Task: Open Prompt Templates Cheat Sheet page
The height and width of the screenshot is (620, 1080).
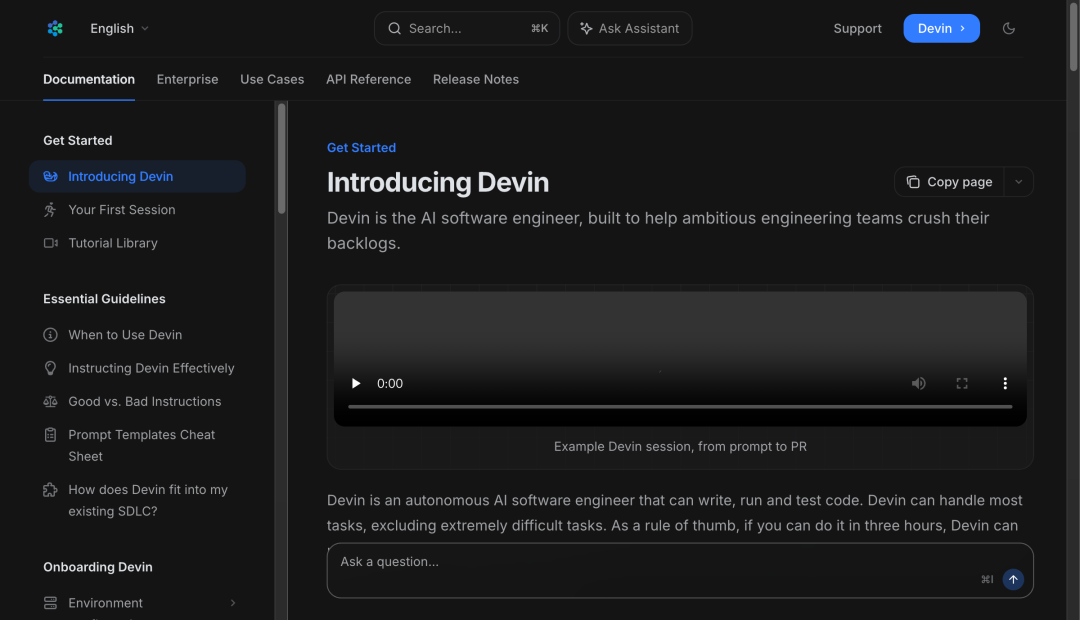Action: pyautogui.click(x=141, y=446)
